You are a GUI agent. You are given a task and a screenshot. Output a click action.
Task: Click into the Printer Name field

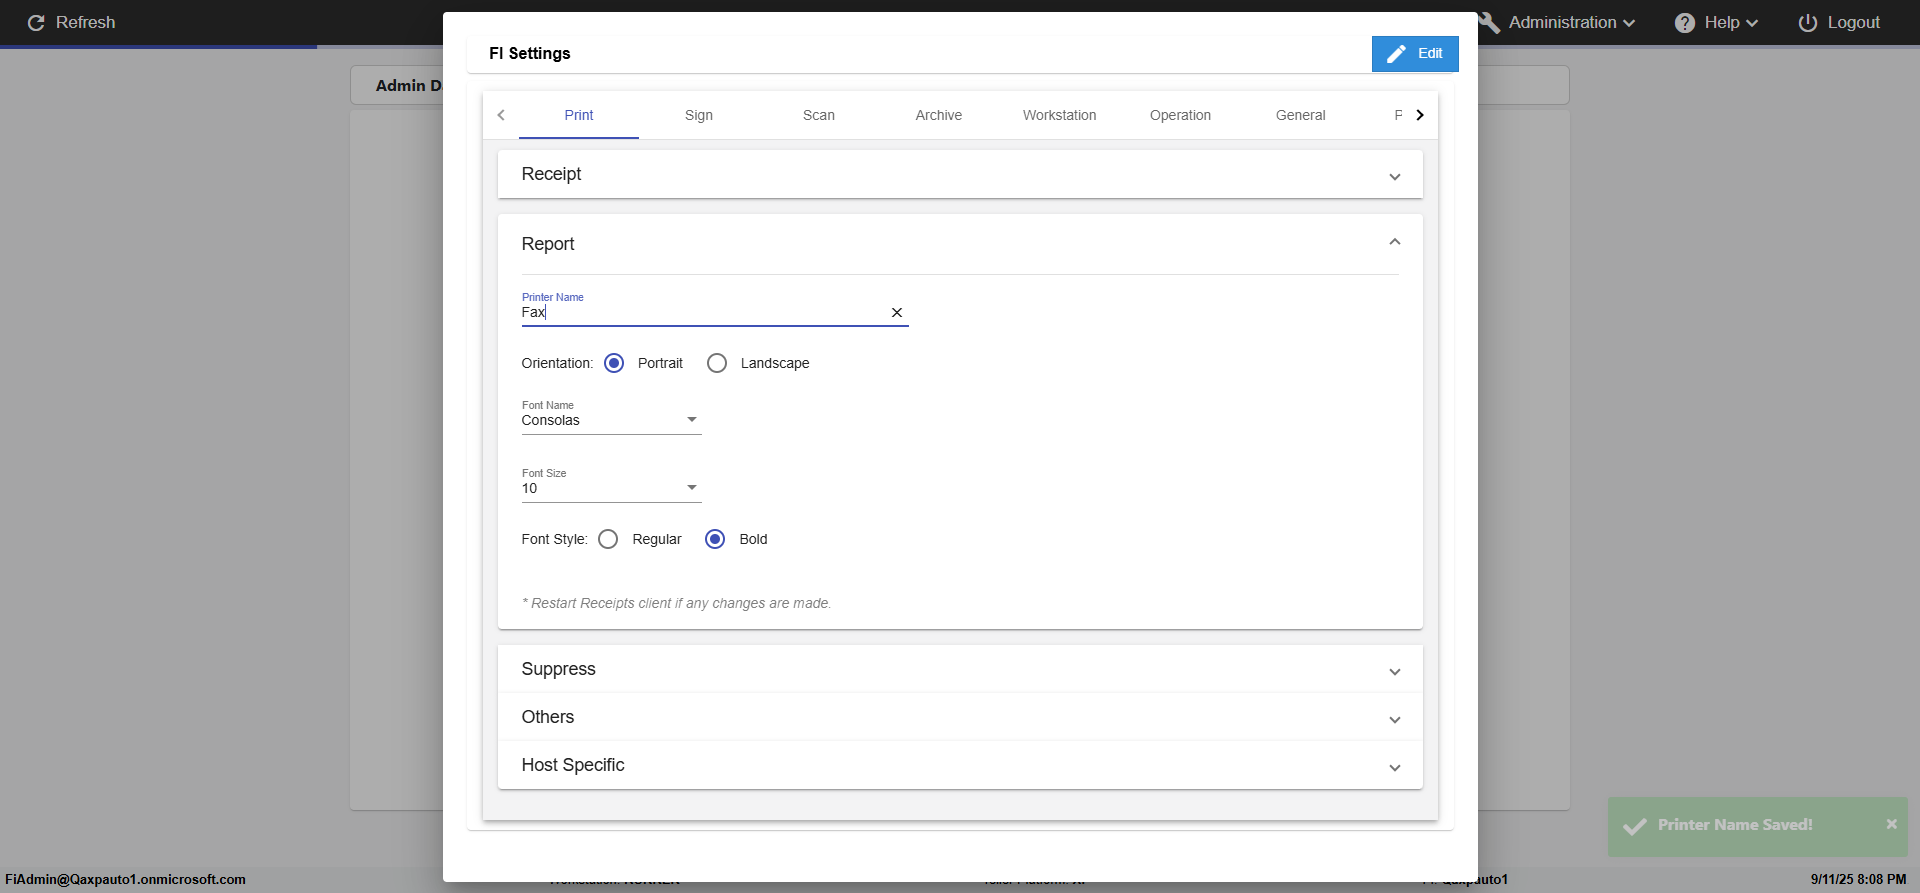point(700,313)
